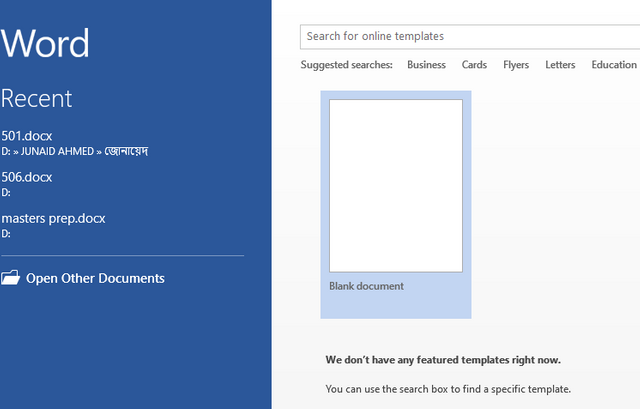
Task: Open recent file masters prep.docx
Action: tap(53, 219)
